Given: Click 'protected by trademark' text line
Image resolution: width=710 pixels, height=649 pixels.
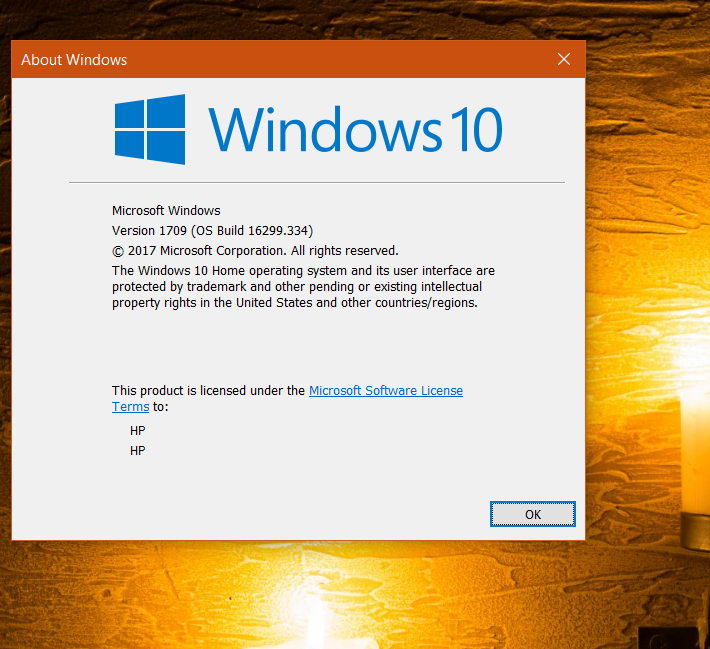Looking at the screenshot, I should coord(297,287).
